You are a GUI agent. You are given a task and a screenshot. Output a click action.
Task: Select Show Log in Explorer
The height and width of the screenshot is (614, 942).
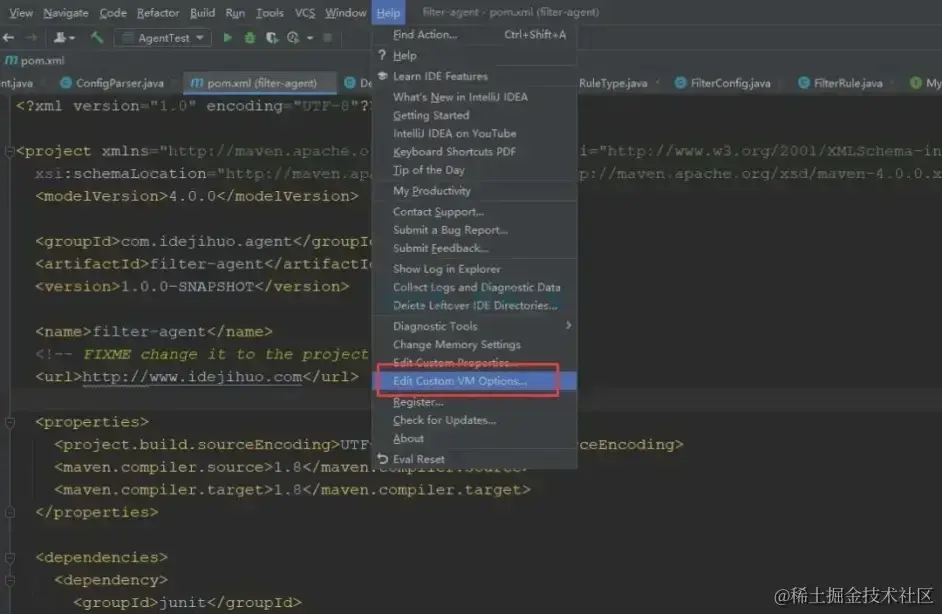pos(475,269)
